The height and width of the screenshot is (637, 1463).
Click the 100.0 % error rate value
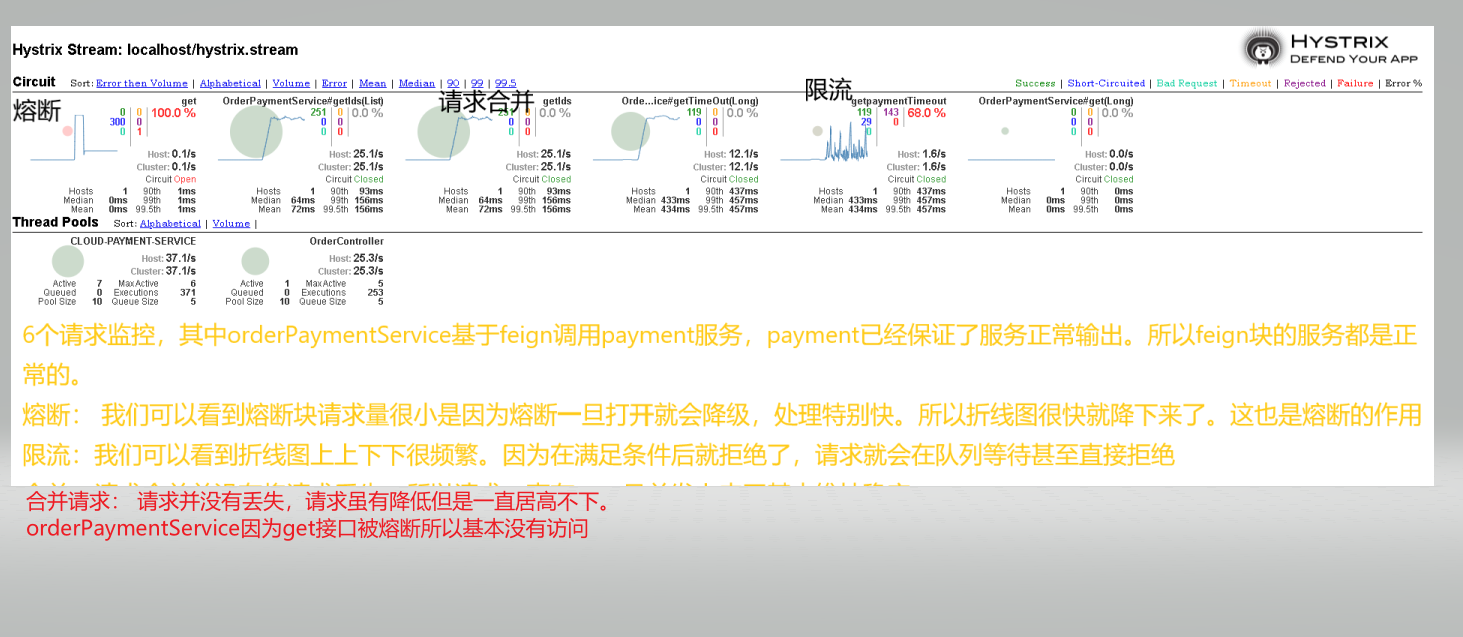[x=173, y=113]
